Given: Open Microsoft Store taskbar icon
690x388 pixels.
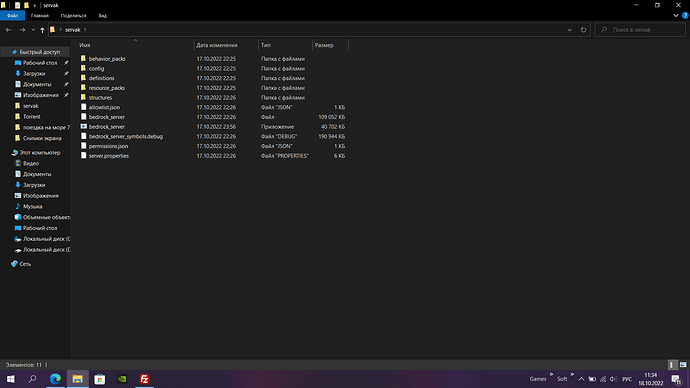Looking at the screenshot, I should click(100, 379).
